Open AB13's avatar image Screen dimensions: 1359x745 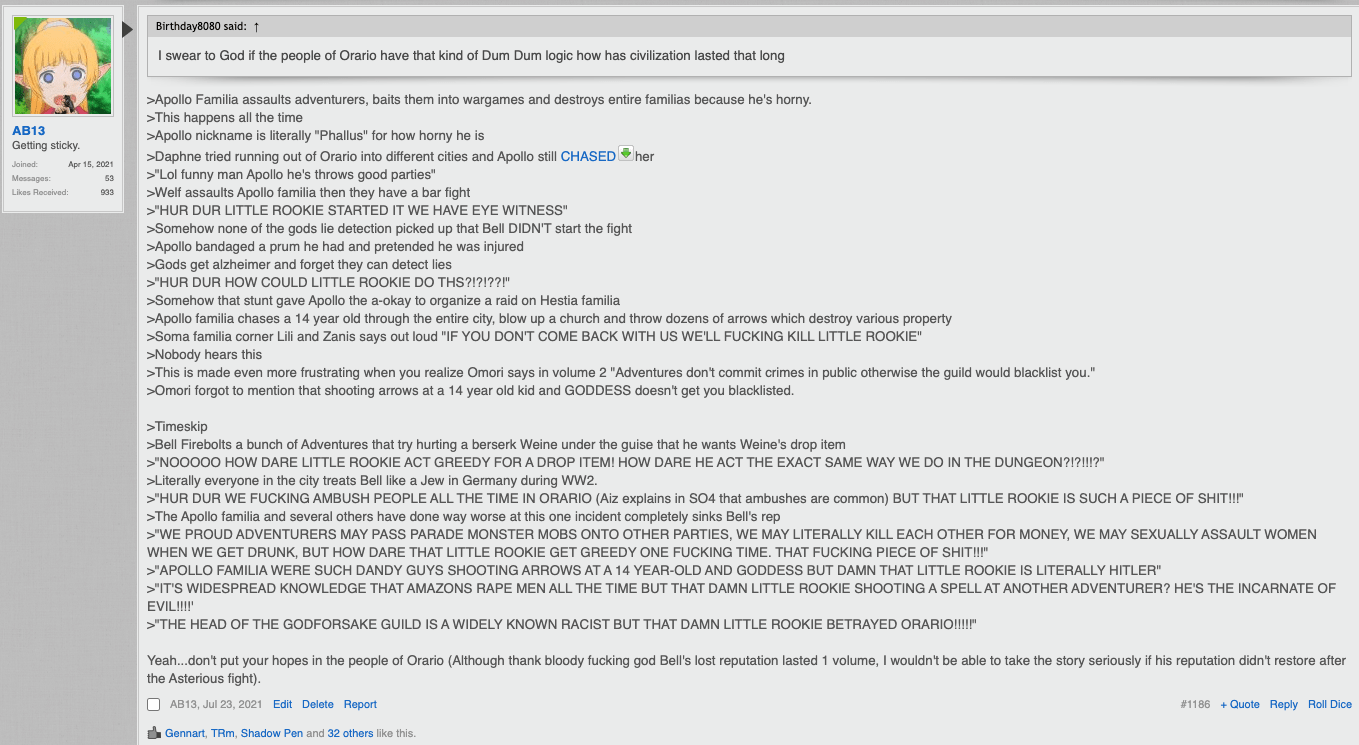63,67
